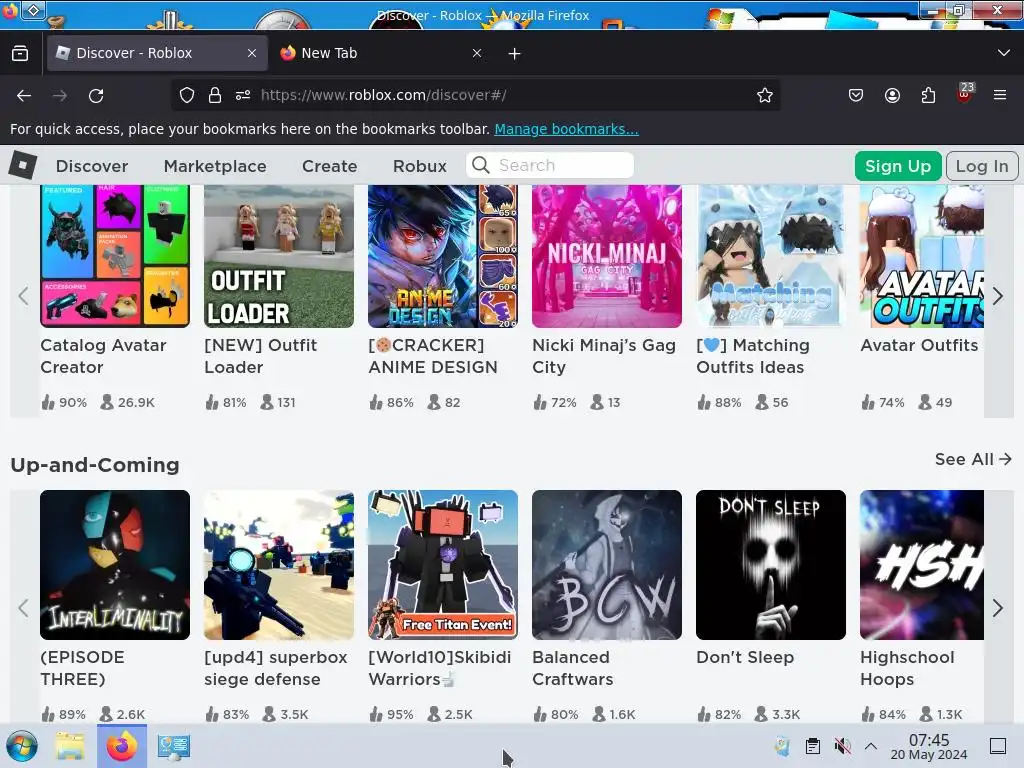Click the show desktop button
1024x768 pixels.
coord(998,746)
